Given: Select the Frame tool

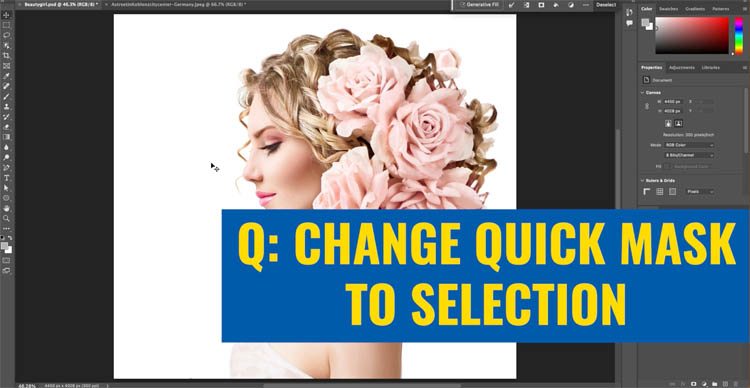Looking at the screenshot, I should click(x=7, y=66).
